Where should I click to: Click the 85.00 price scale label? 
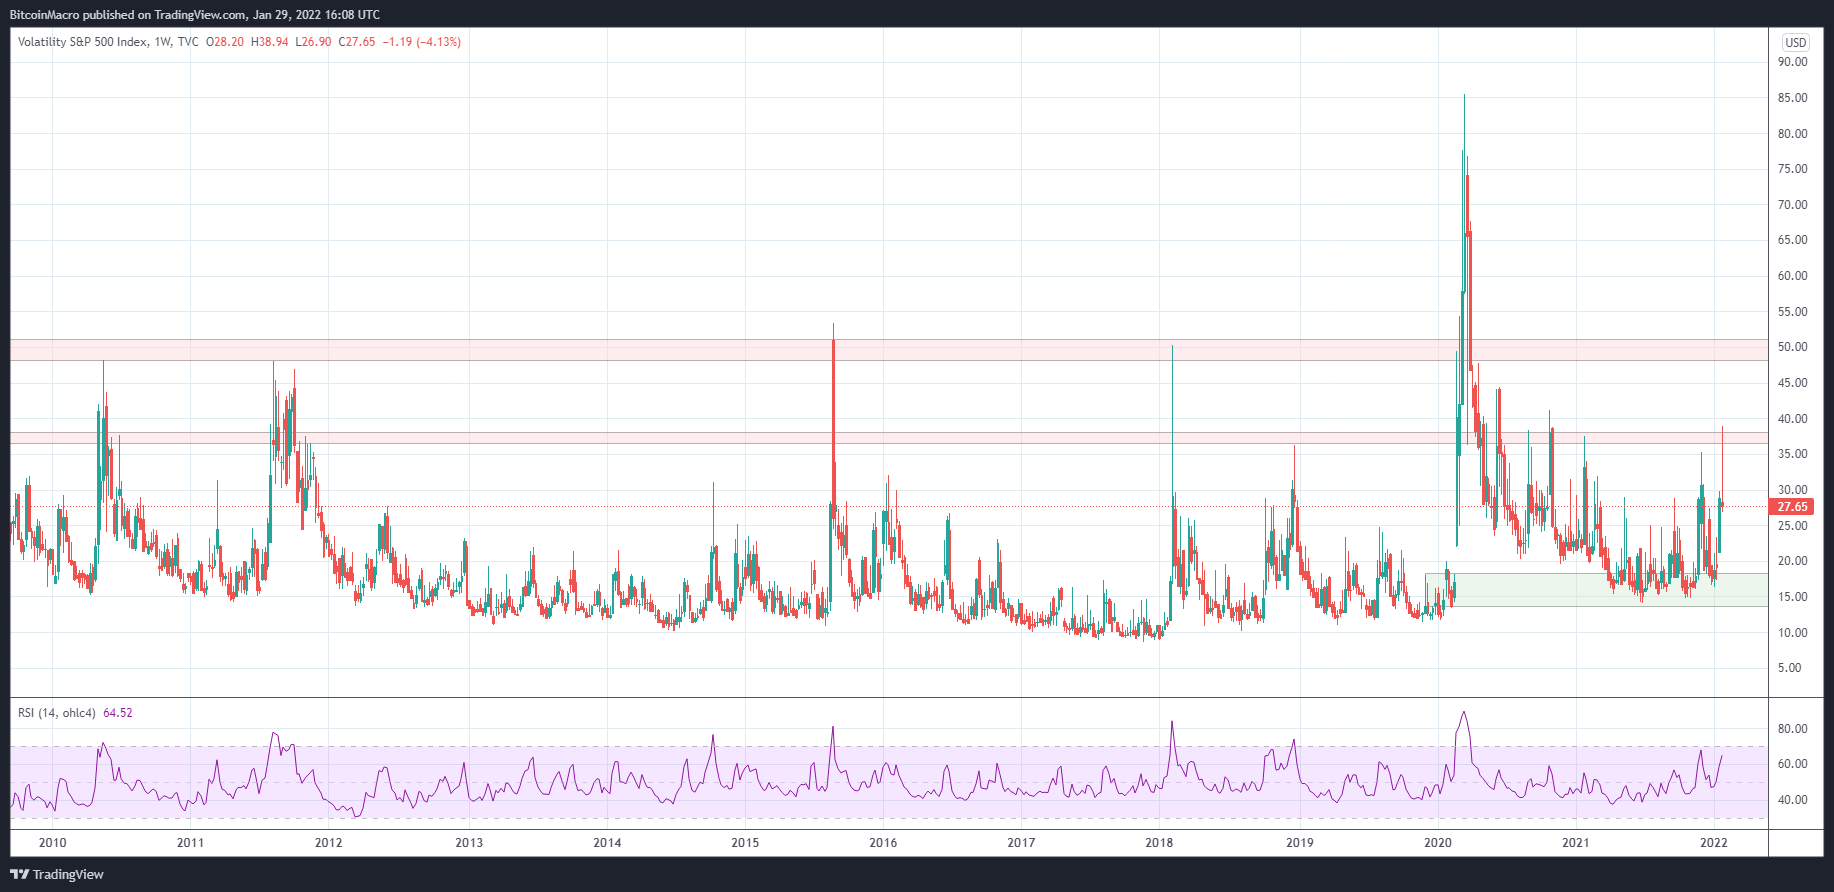pos(1792,98)
